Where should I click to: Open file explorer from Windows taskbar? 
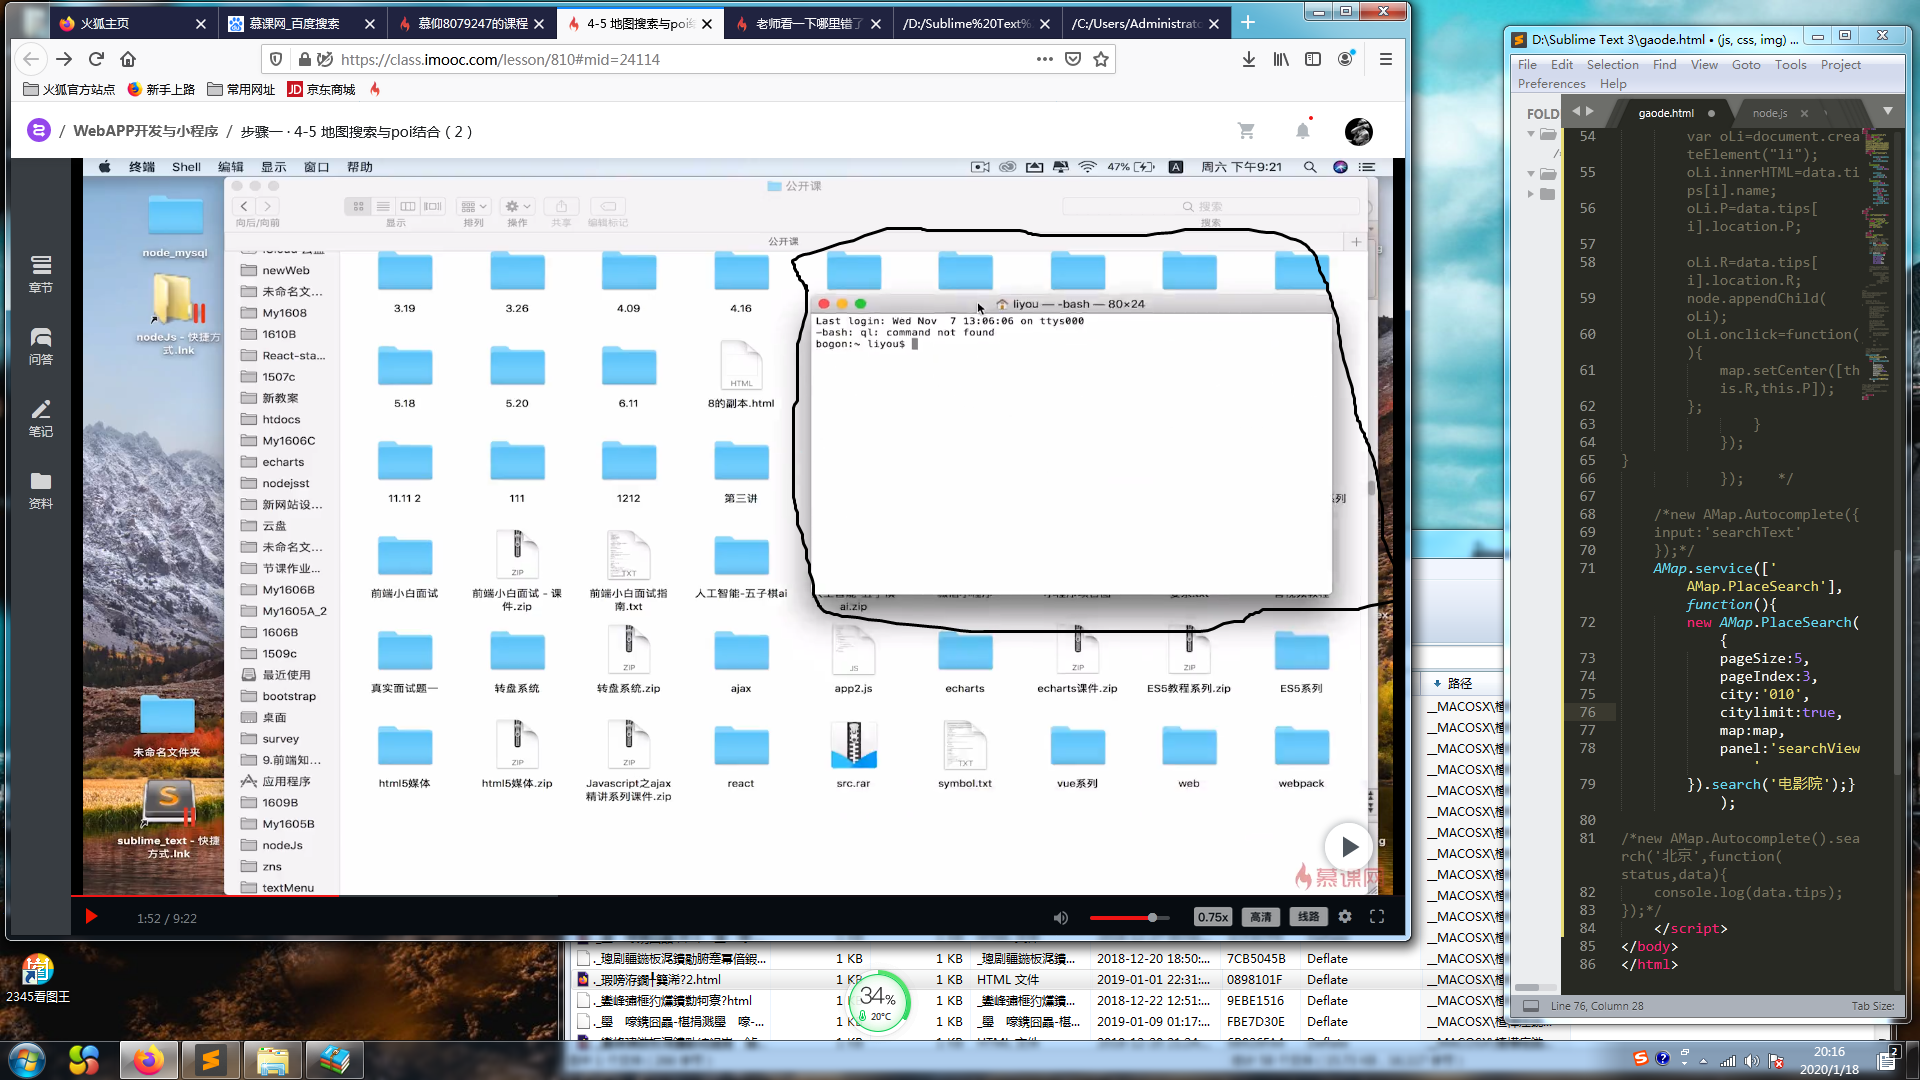272,1059
